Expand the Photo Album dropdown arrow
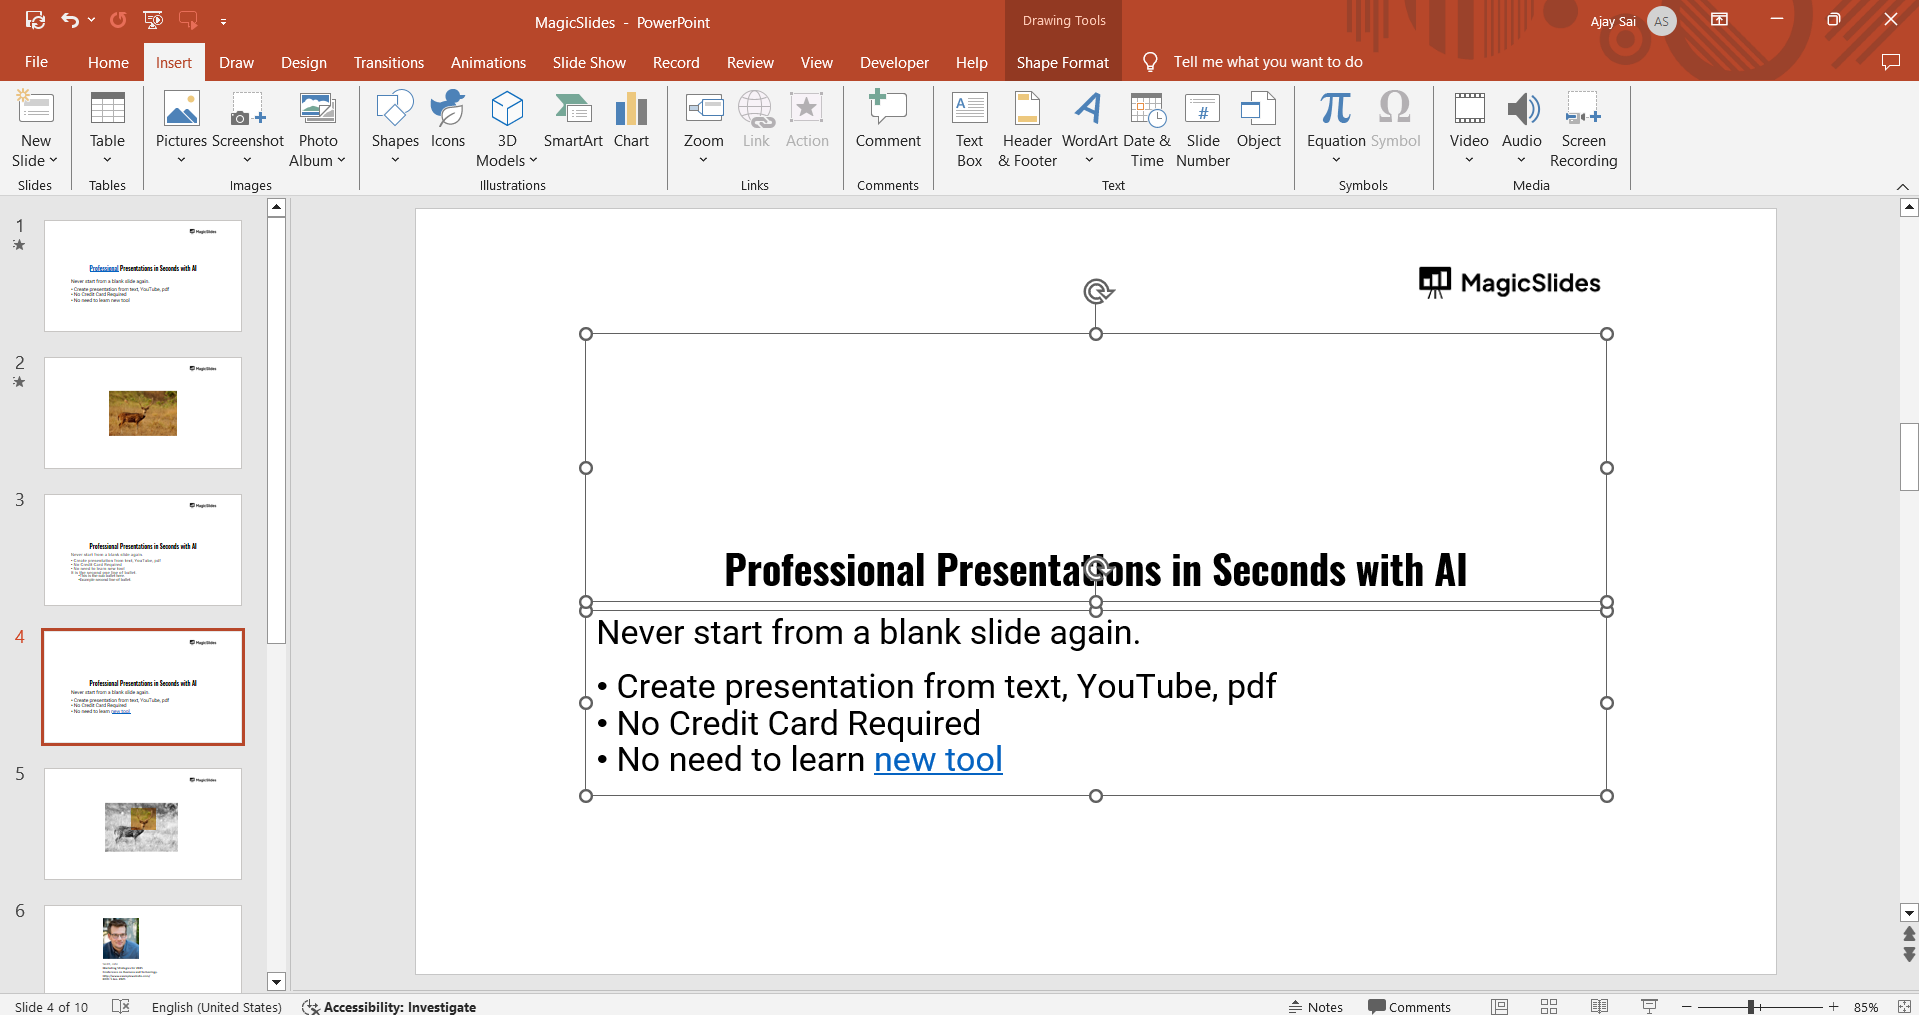1919x1015 pixels. pos(341,160)
